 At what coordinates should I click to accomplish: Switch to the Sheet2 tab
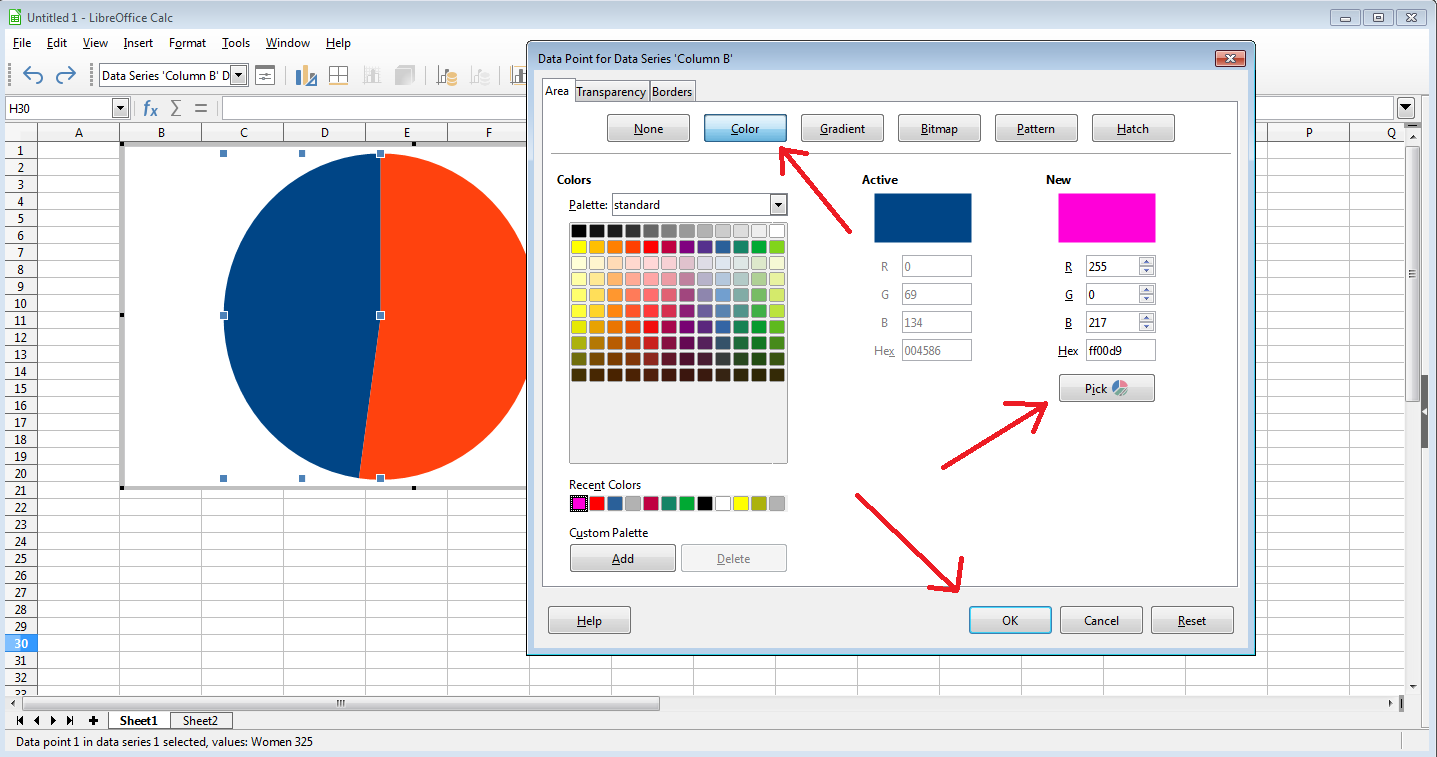(200, 720)
